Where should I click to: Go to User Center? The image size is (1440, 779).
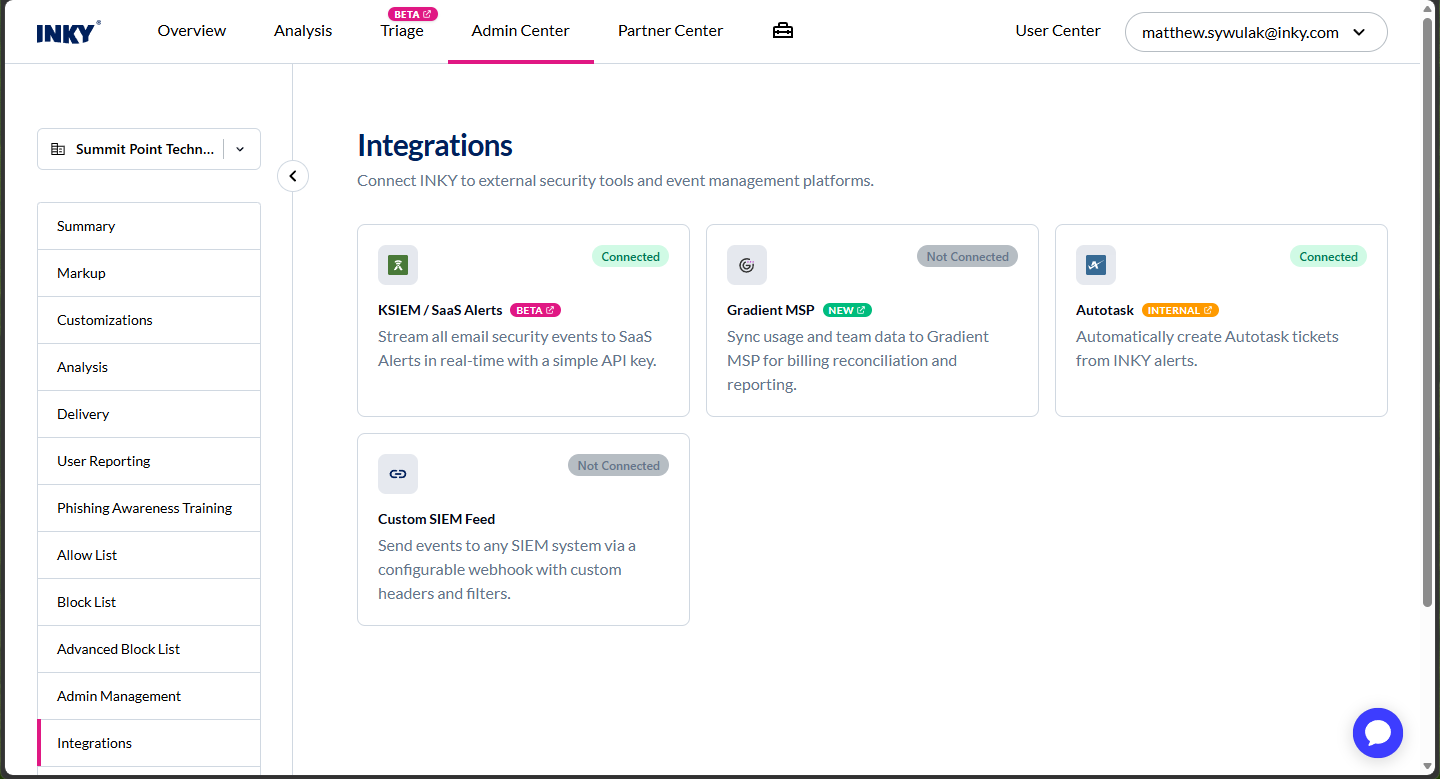[x=1058, y=31]
